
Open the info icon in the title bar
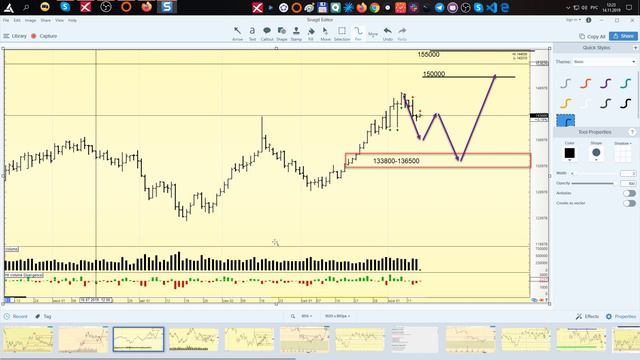click(x=589, y=20)
